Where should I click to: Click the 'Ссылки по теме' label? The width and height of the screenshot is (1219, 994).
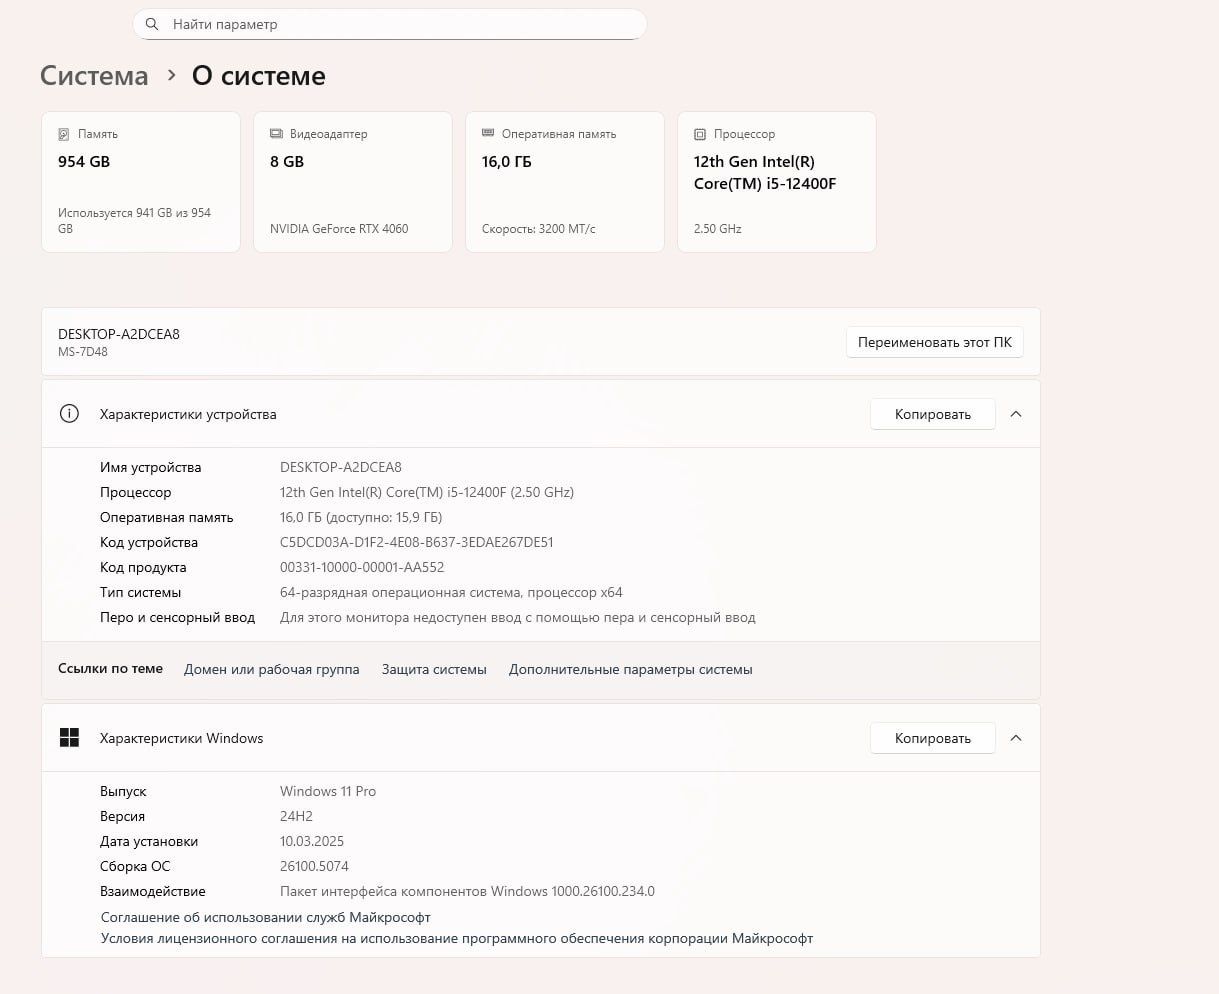pyautogui.click(x=110, y=668)
